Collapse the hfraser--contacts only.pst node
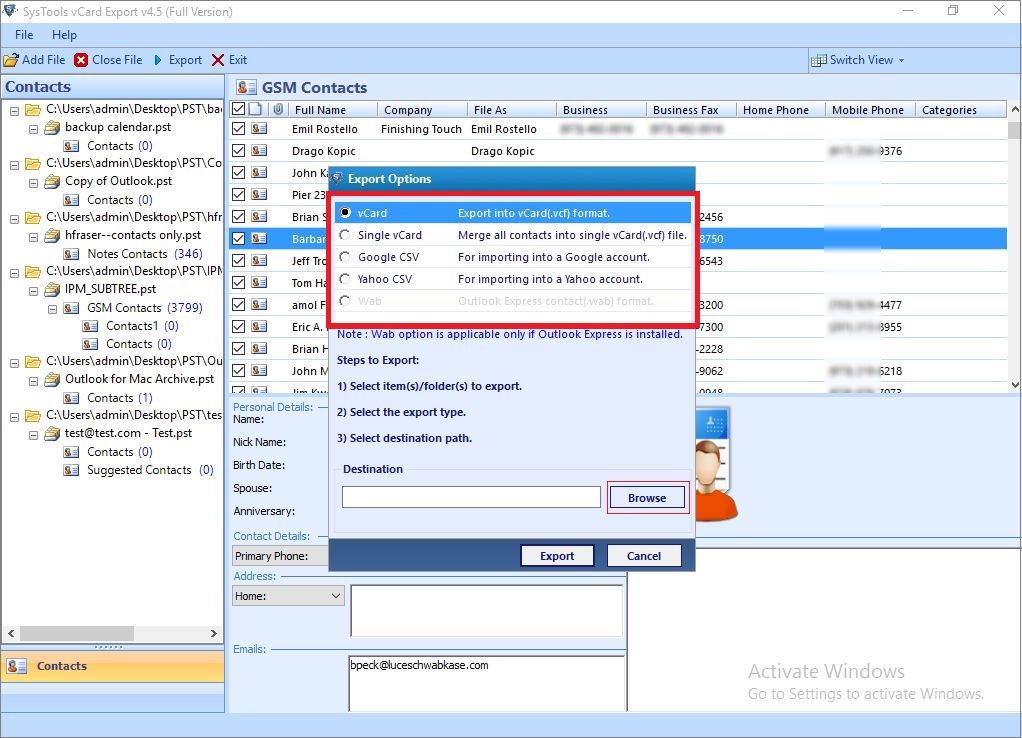 pyautogui.click(x=33, y=237)
